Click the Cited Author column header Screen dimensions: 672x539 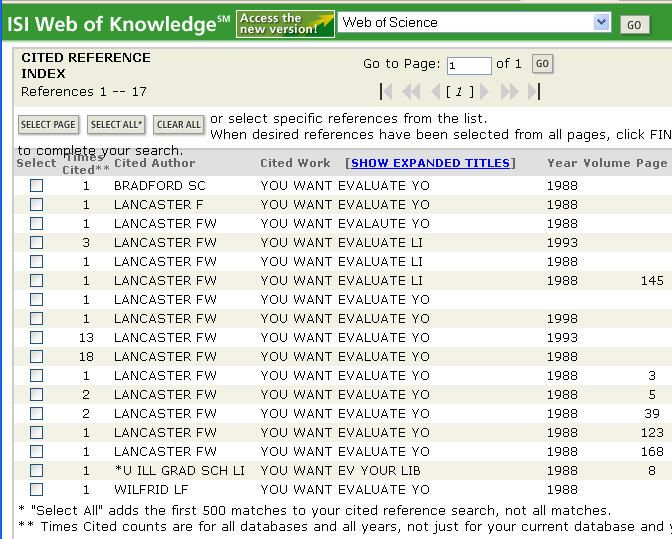click(155, 163)
